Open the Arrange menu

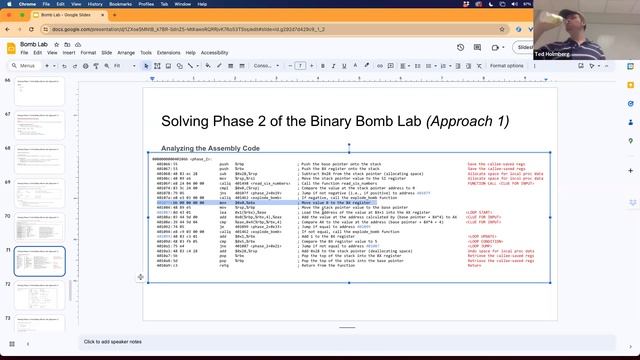point(126,53)
